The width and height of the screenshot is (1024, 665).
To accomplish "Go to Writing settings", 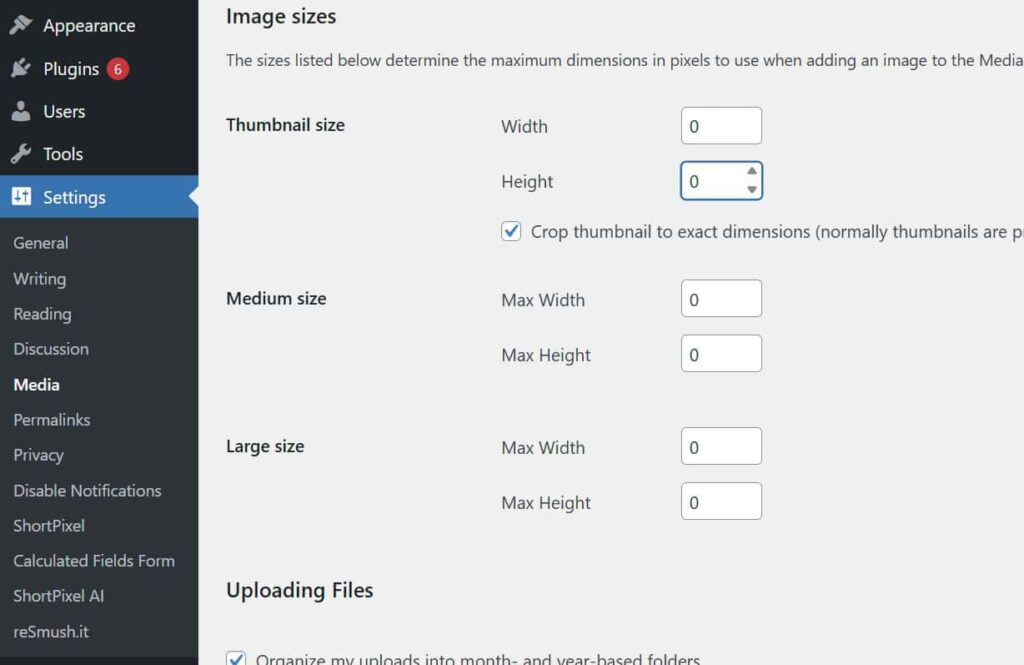I will click(39, 279).
